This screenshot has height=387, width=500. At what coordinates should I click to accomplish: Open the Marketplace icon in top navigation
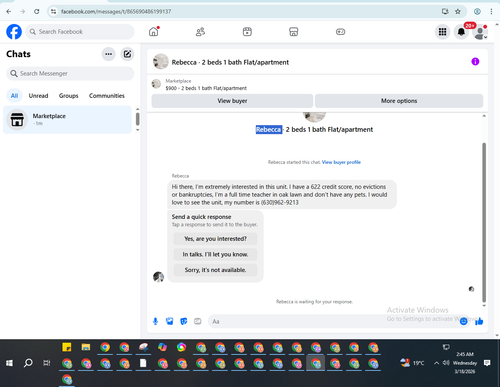(294, 32)
